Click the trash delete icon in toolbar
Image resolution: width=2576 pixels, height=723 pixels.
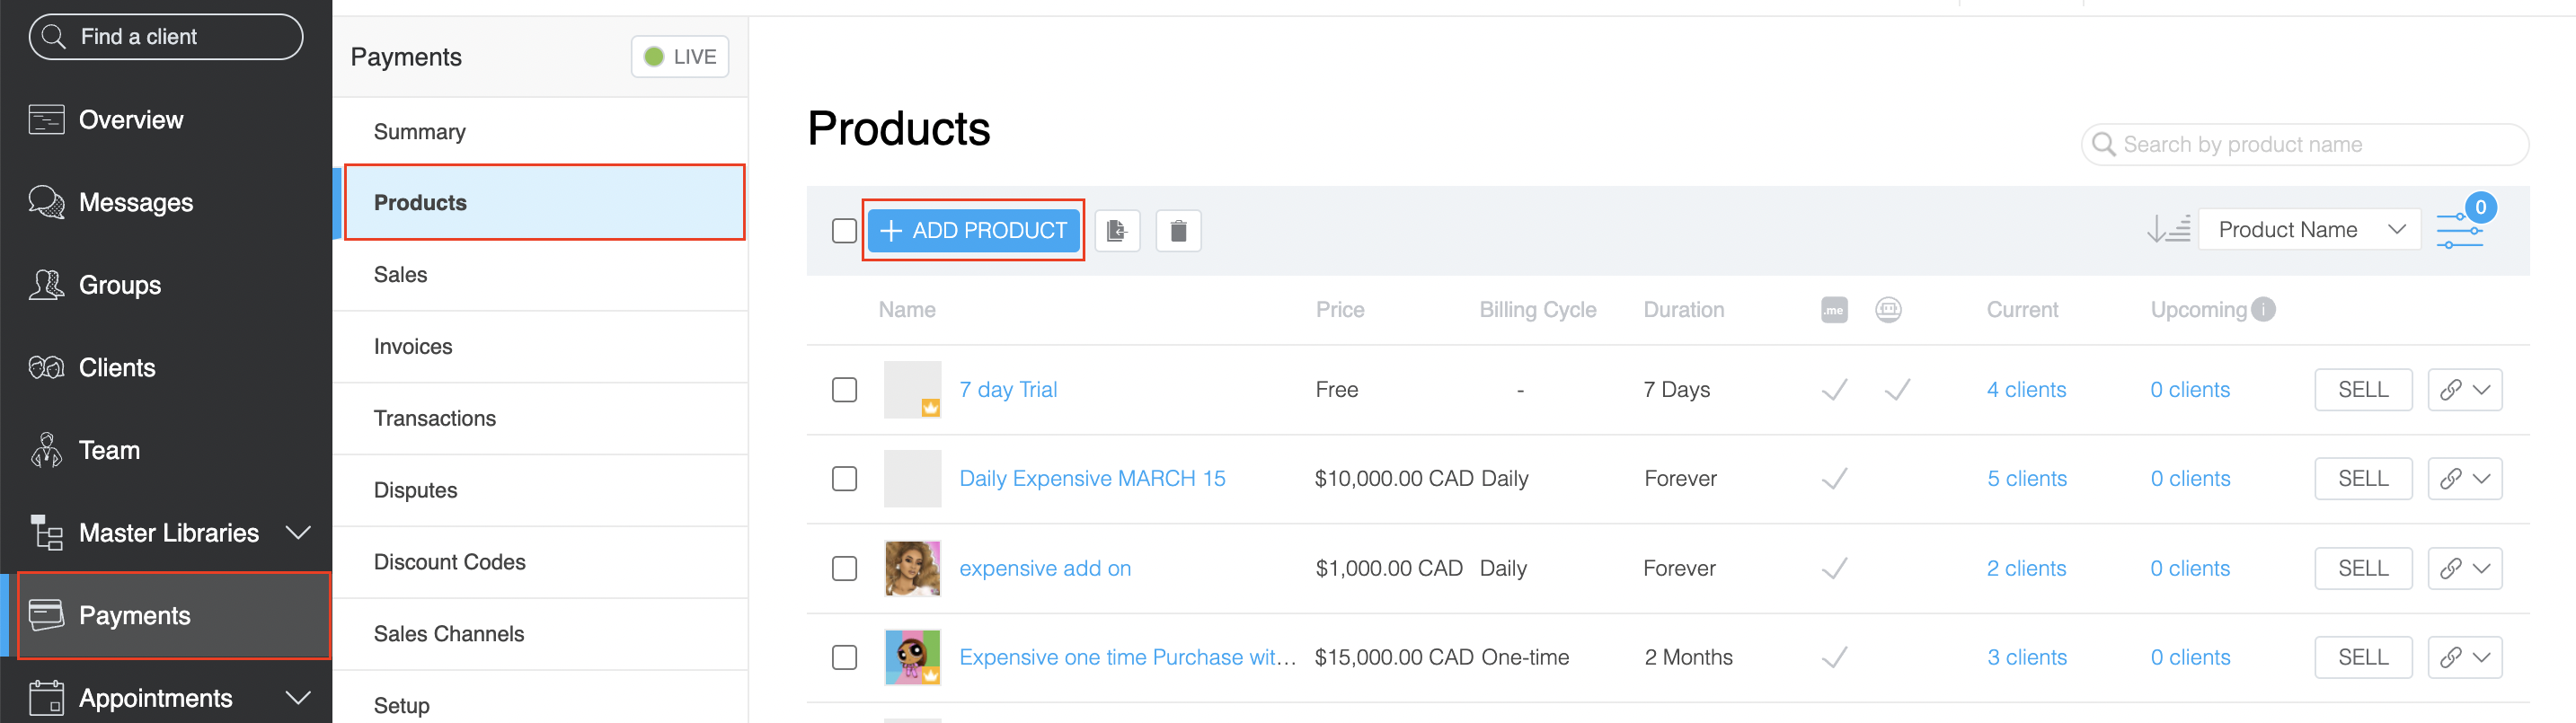1178,231
